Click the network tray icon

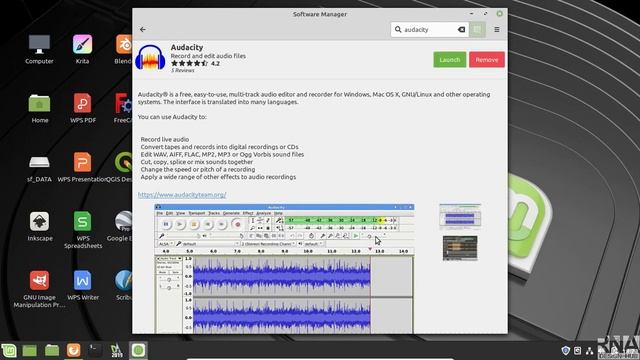coord(589,351)
